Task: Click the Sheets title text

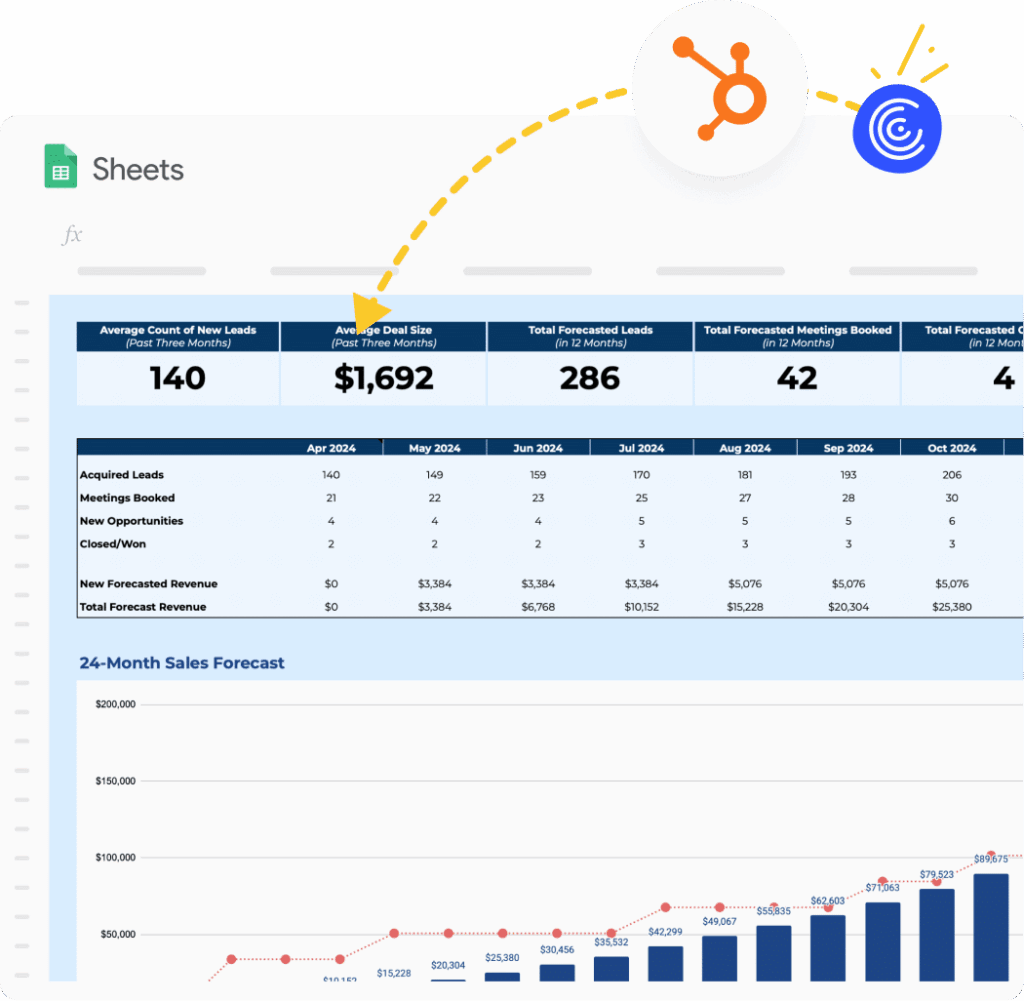Action: tap(138, 169)
